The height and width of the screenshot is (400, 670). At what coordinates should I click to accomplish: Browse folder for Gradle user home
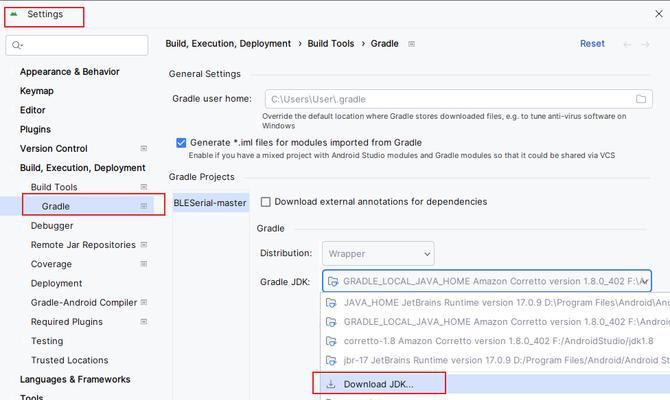(x=641, y=99)
